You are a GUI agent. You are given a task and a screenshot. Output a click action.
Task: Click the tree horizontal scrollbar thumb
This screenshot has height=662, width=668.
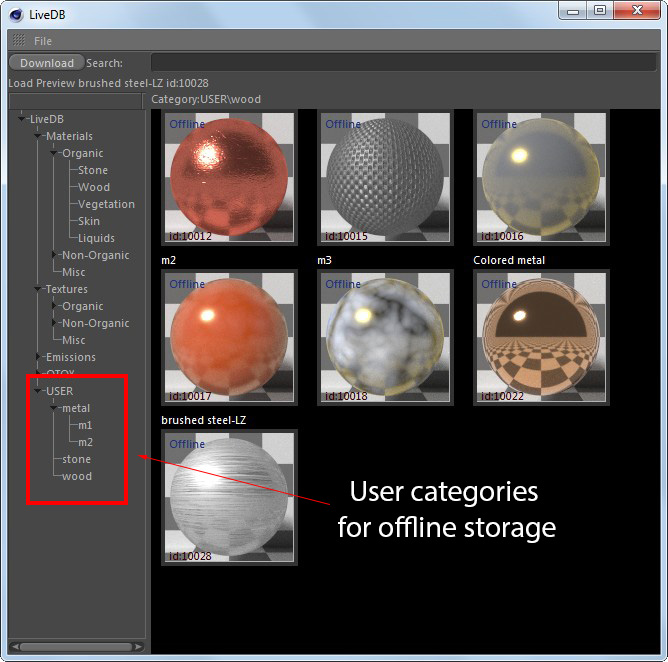(x=76, y=647)
